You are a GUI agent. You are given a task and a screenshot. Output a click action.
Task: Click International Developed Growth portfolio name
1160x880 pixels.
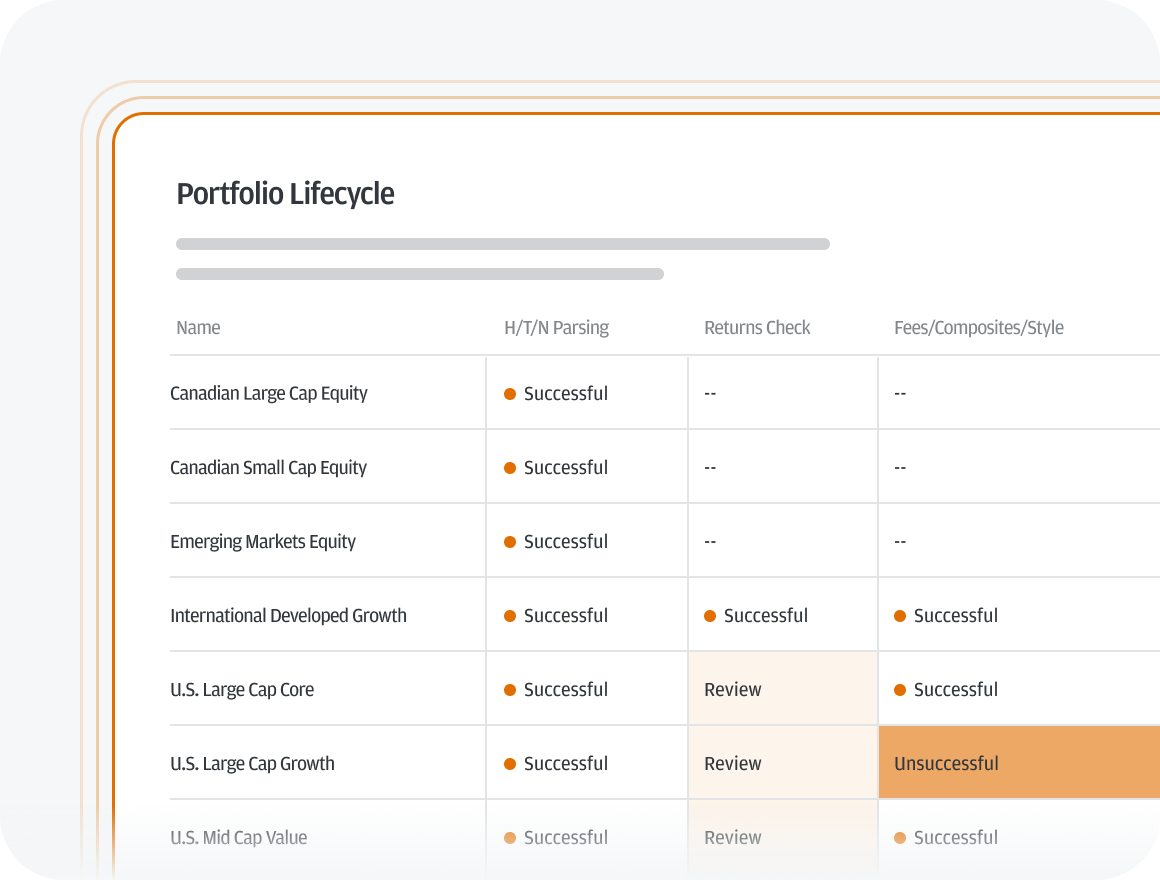tap(289, 615)
